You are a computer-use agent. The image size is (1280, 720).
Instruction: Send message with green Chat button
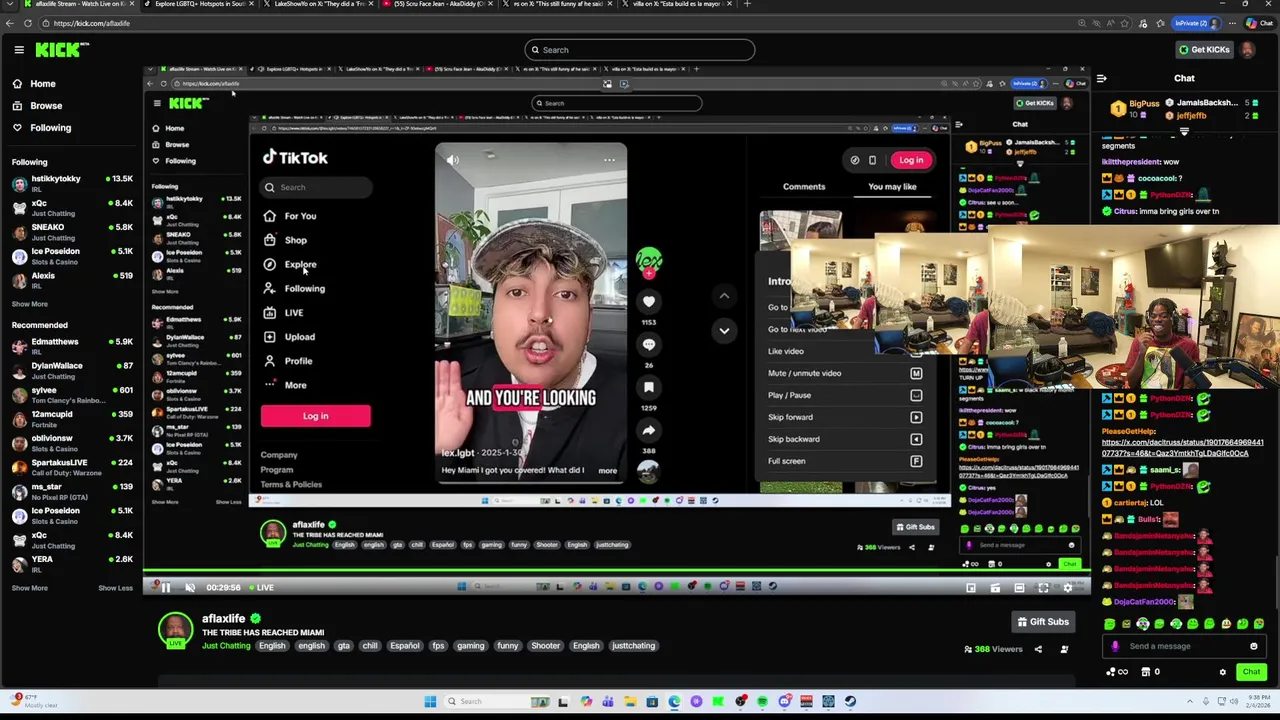[x=1250, y=672]
